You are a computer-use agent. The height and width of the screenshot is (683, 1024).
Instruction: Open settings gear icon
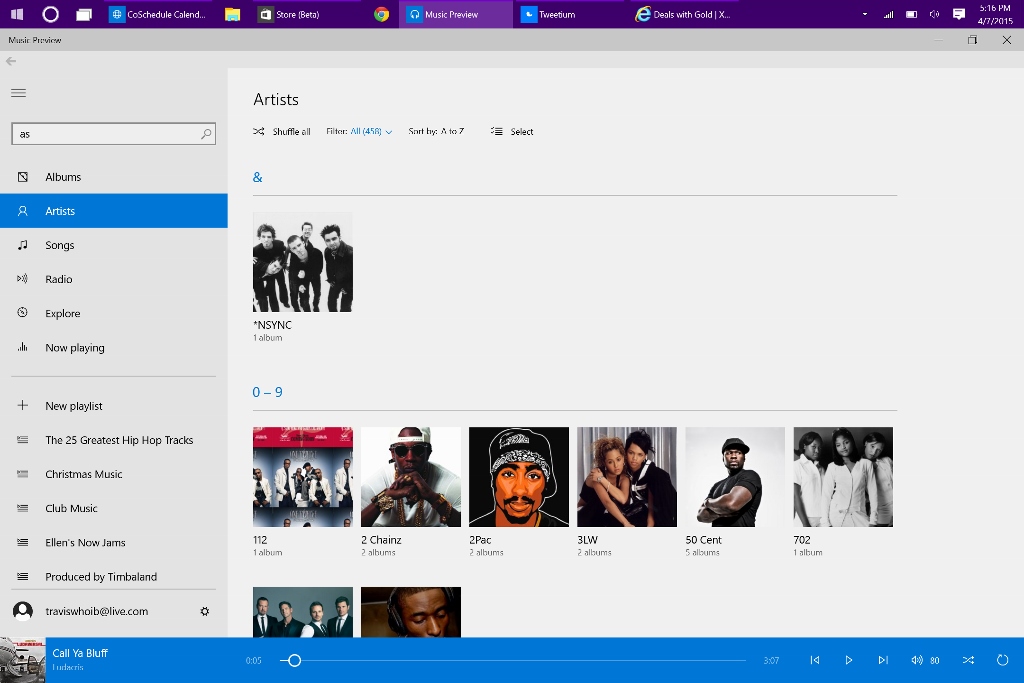point(204,611)
